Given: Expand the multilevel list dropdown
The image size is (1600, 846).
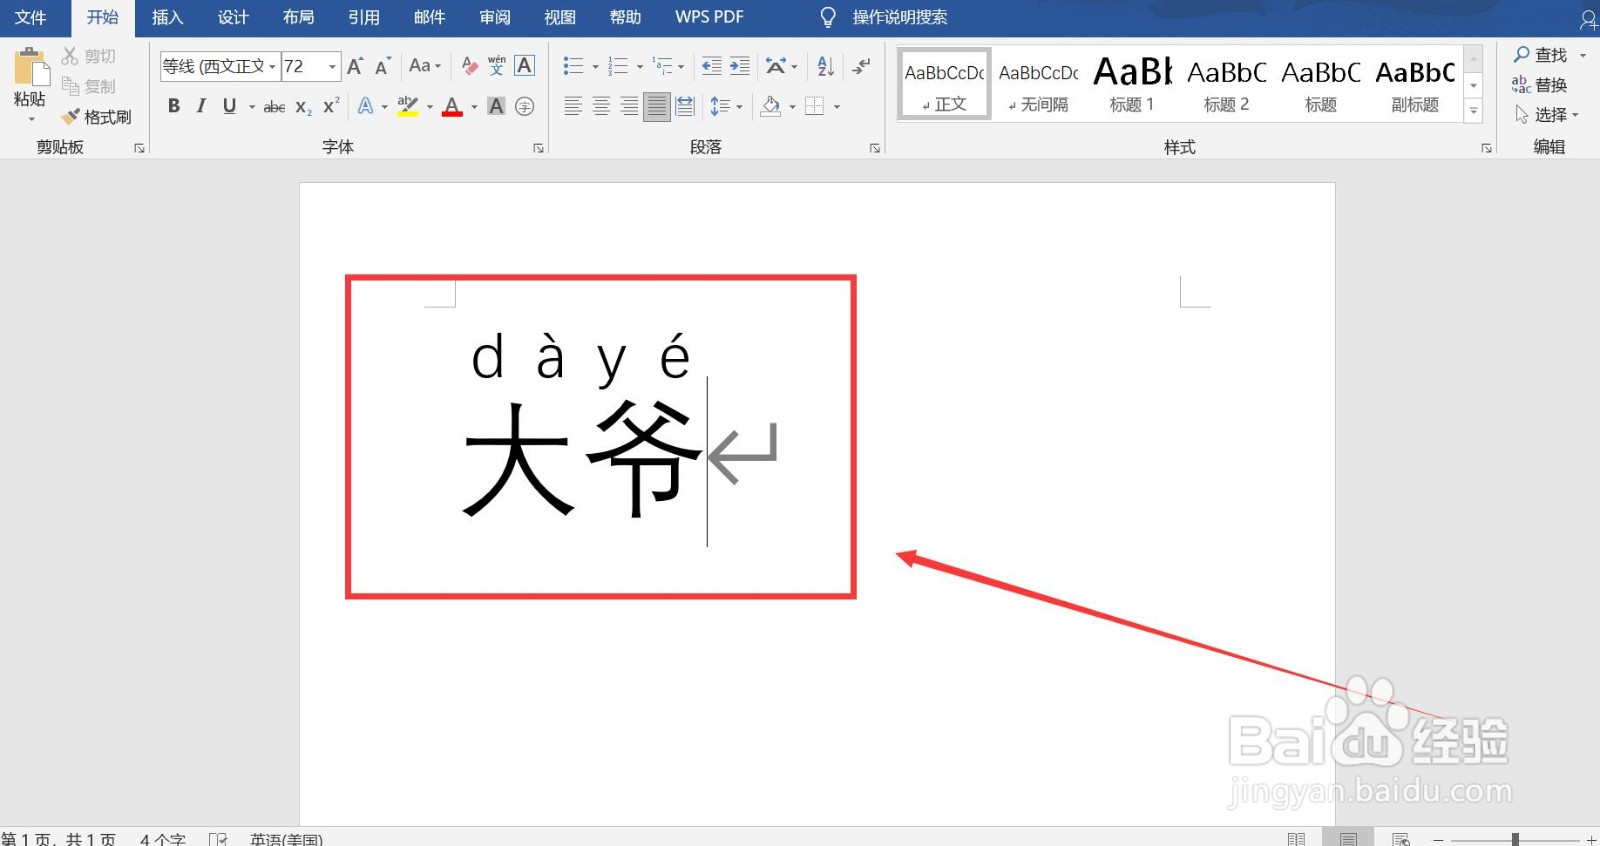Looking at the screenshot, I should coord(681,67).
